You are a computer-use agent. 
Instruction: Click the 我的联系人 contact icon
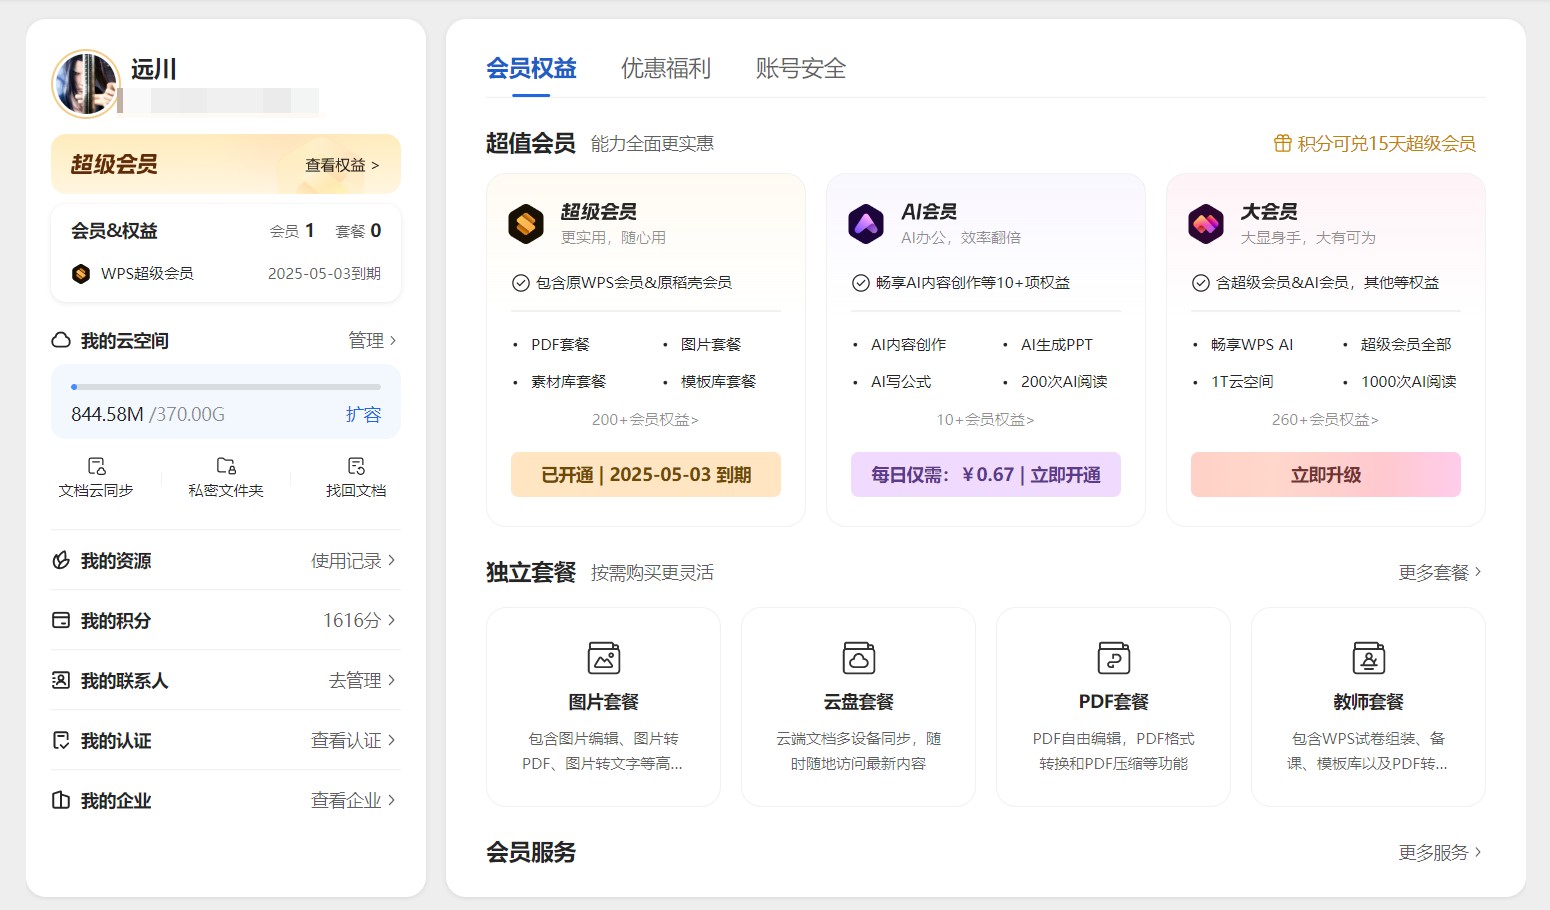pos(61,680)
